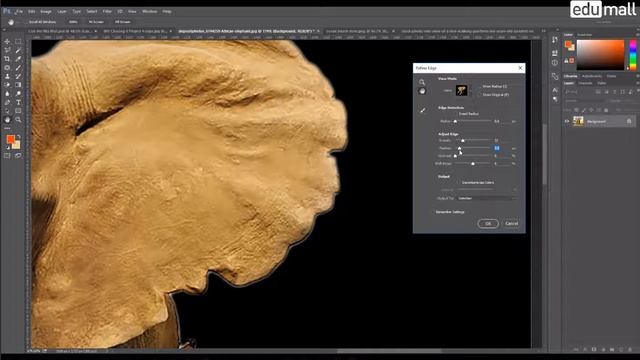Swap foreground and background colors
640x360 pixels.
click(x=18, y=137)
